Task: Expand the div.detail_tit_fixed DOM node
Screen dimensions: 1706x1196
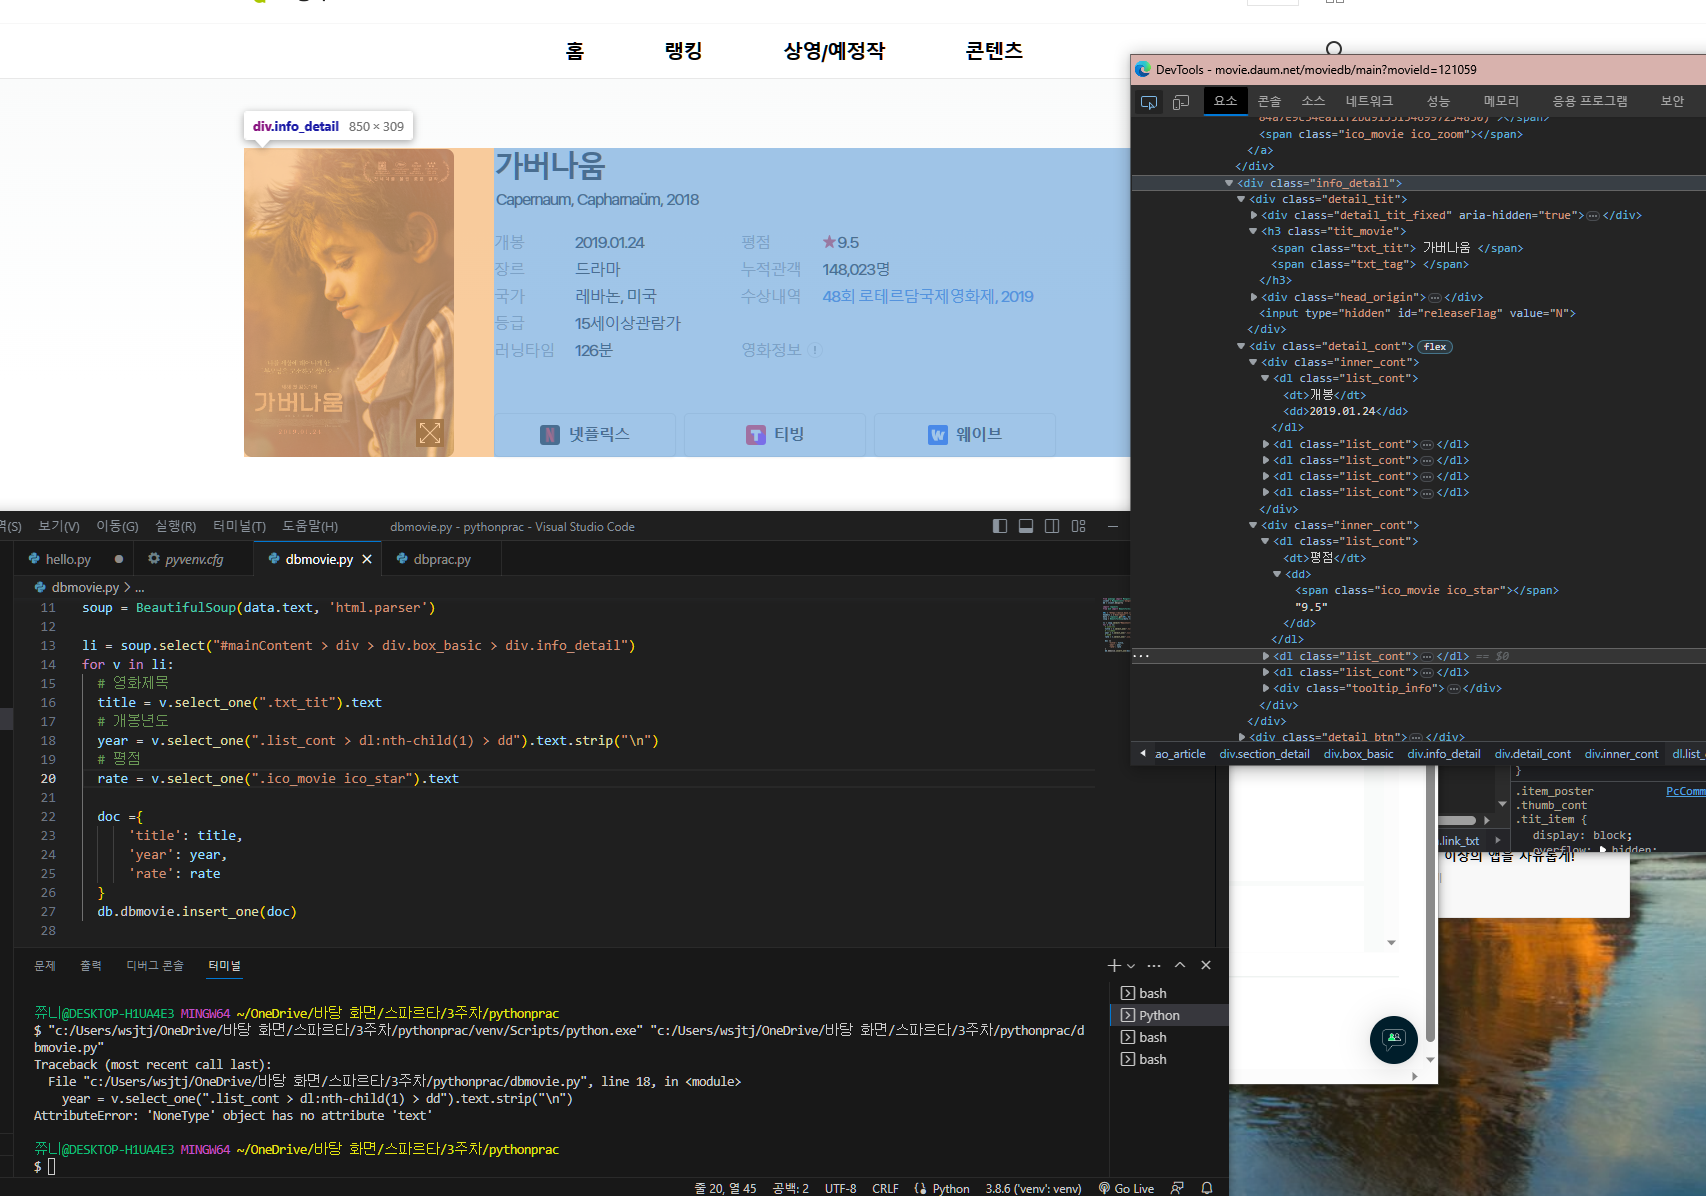Action: [1254, 215]
